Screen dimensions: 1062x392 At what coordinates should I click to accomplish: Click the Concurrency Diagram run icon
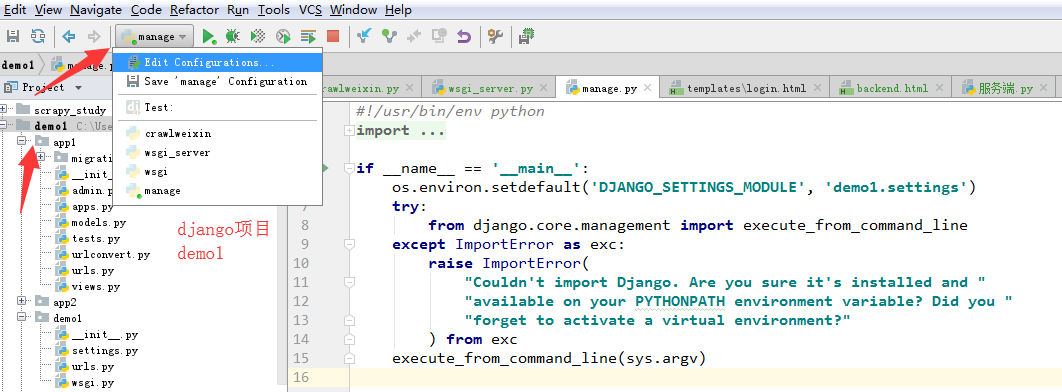(308, 37)
